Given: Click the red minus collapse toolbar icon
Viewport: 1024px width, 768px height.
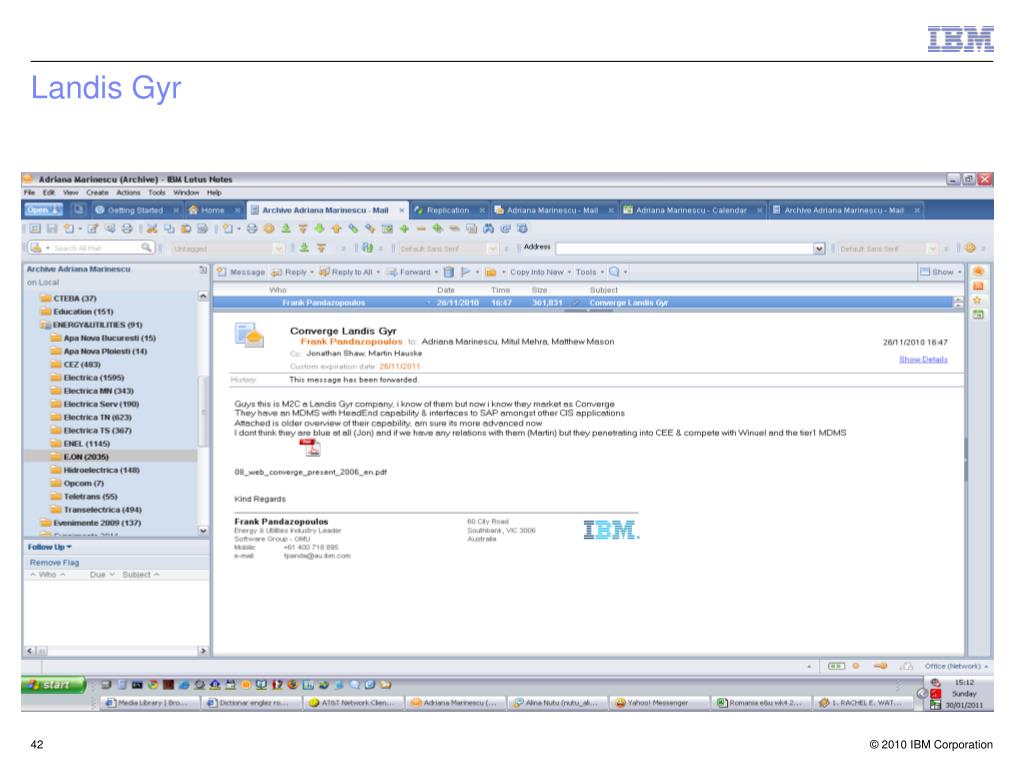Looking at the screenshot, I should [x=421, y=229].
